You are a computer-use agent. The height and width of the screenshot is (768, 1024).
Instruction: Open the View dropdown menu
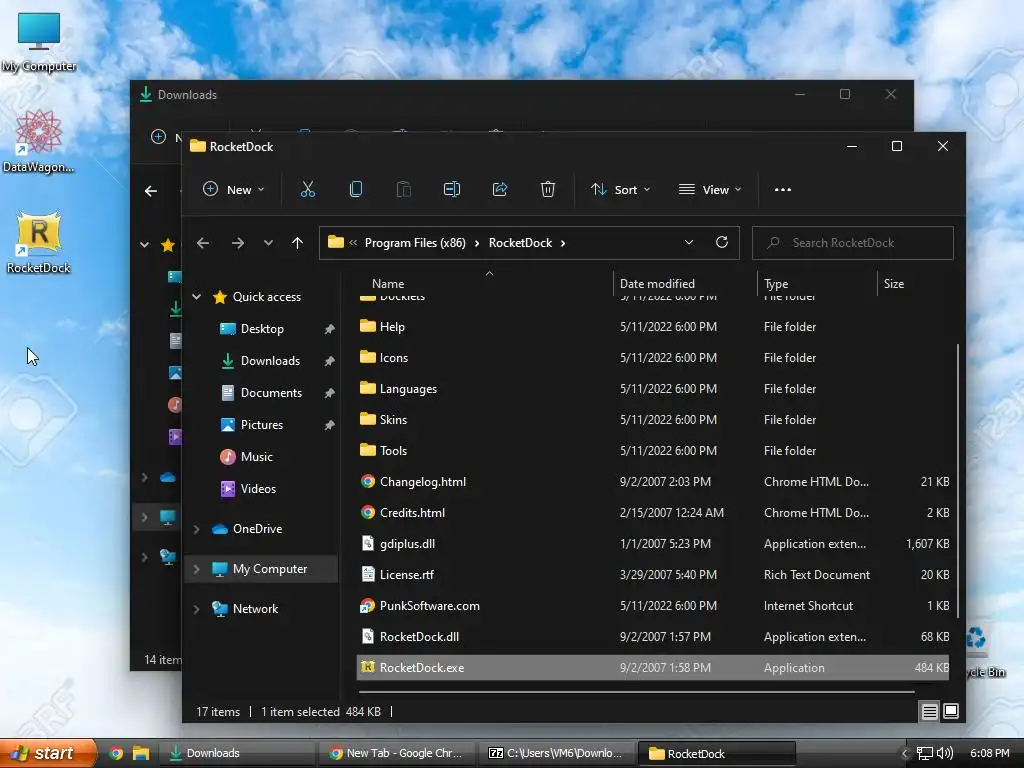coord(711,189)
